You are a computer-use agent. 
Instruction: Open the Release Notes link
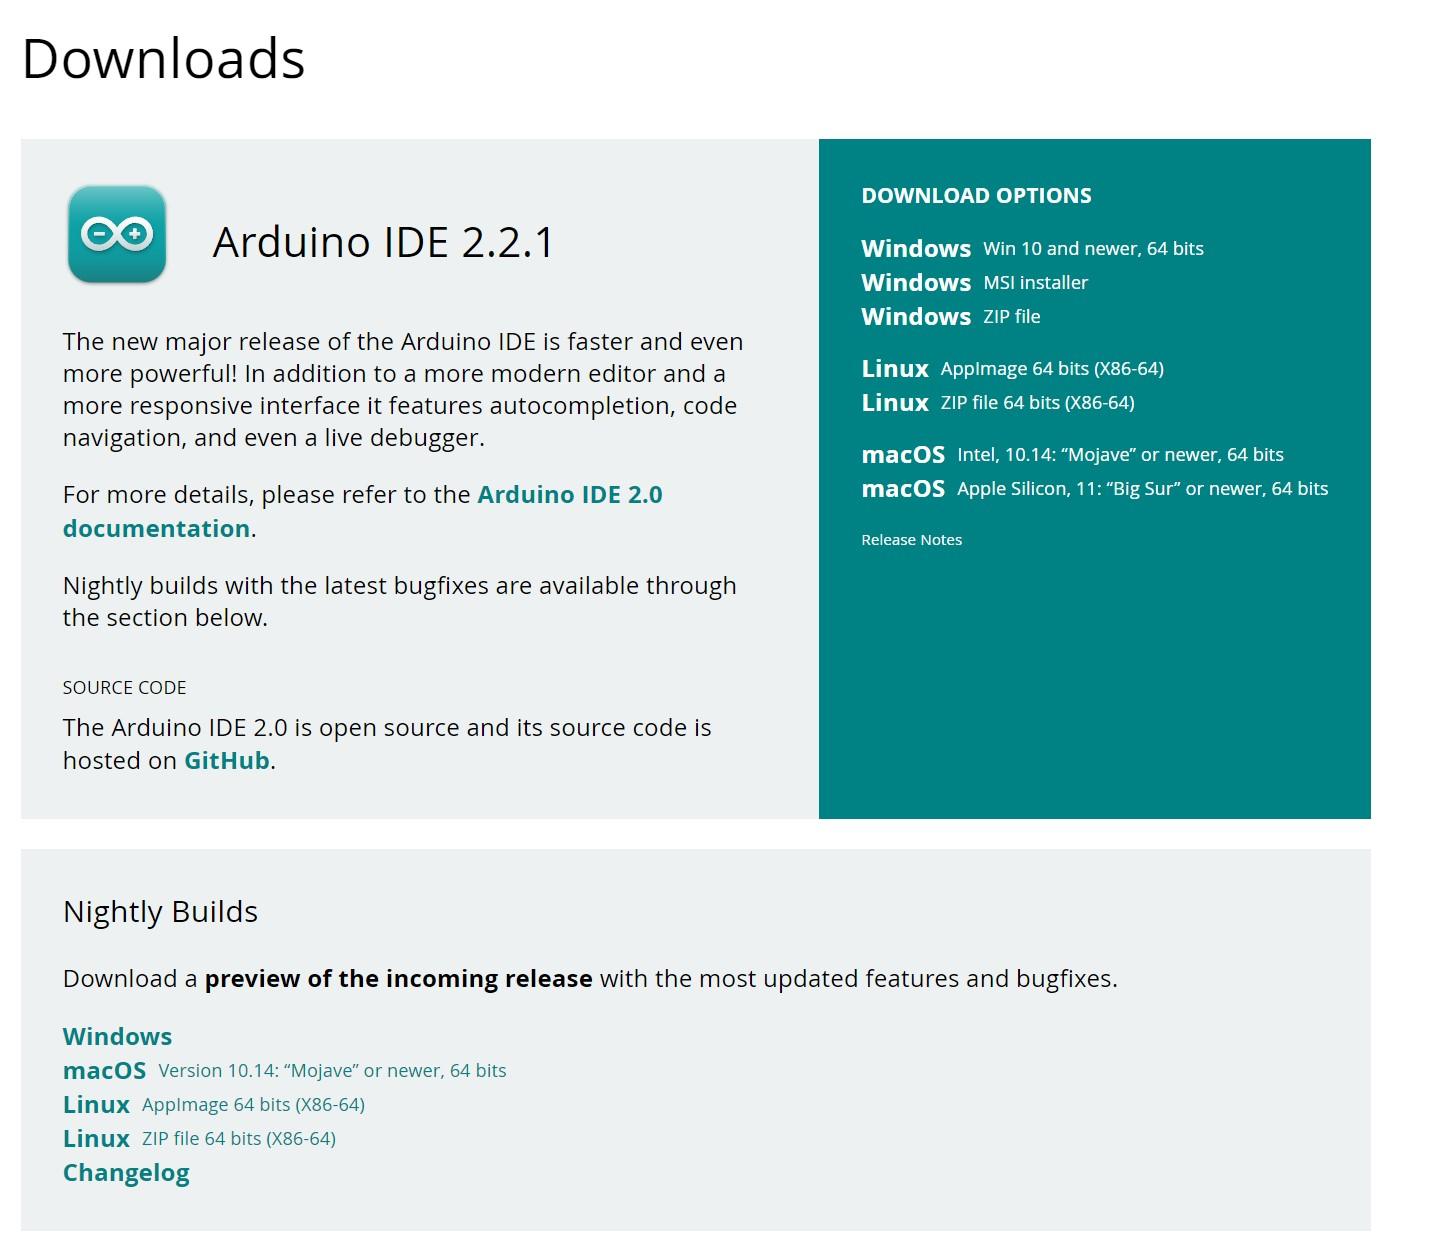pyautogui.click(x=911, y=540)
